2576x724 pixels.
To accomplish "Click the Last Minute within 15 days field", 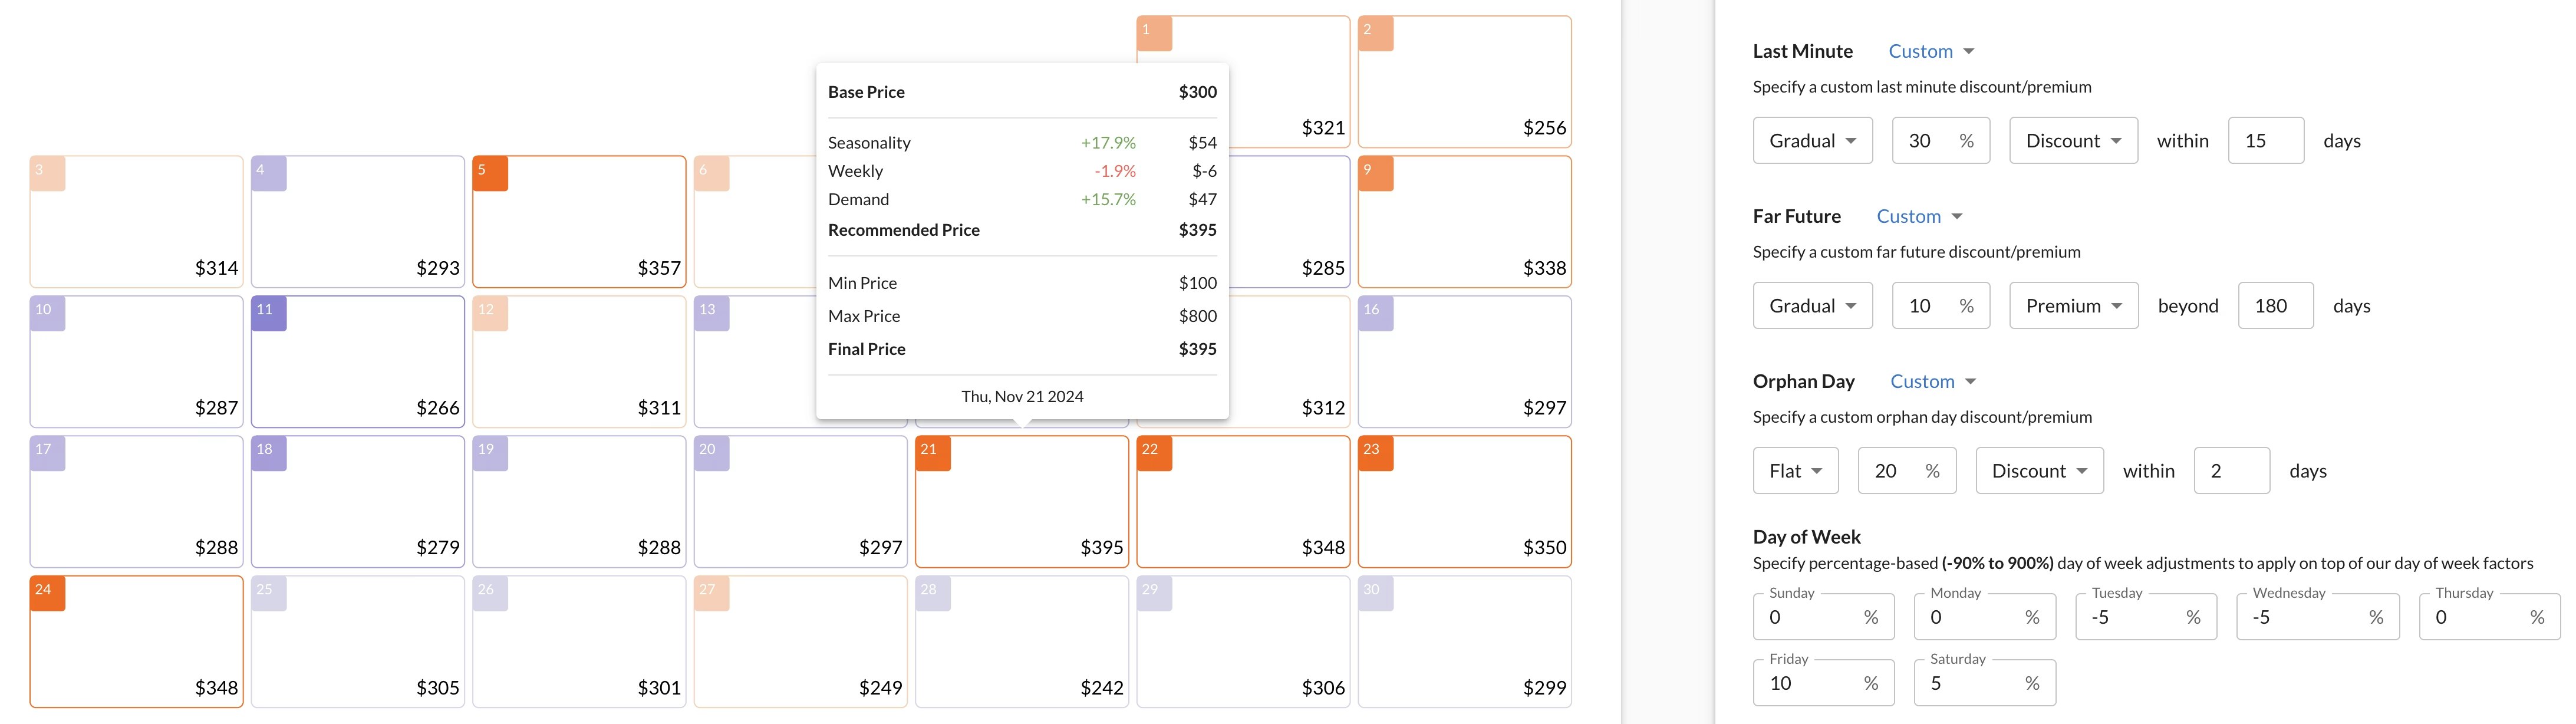I will 2264,141.
